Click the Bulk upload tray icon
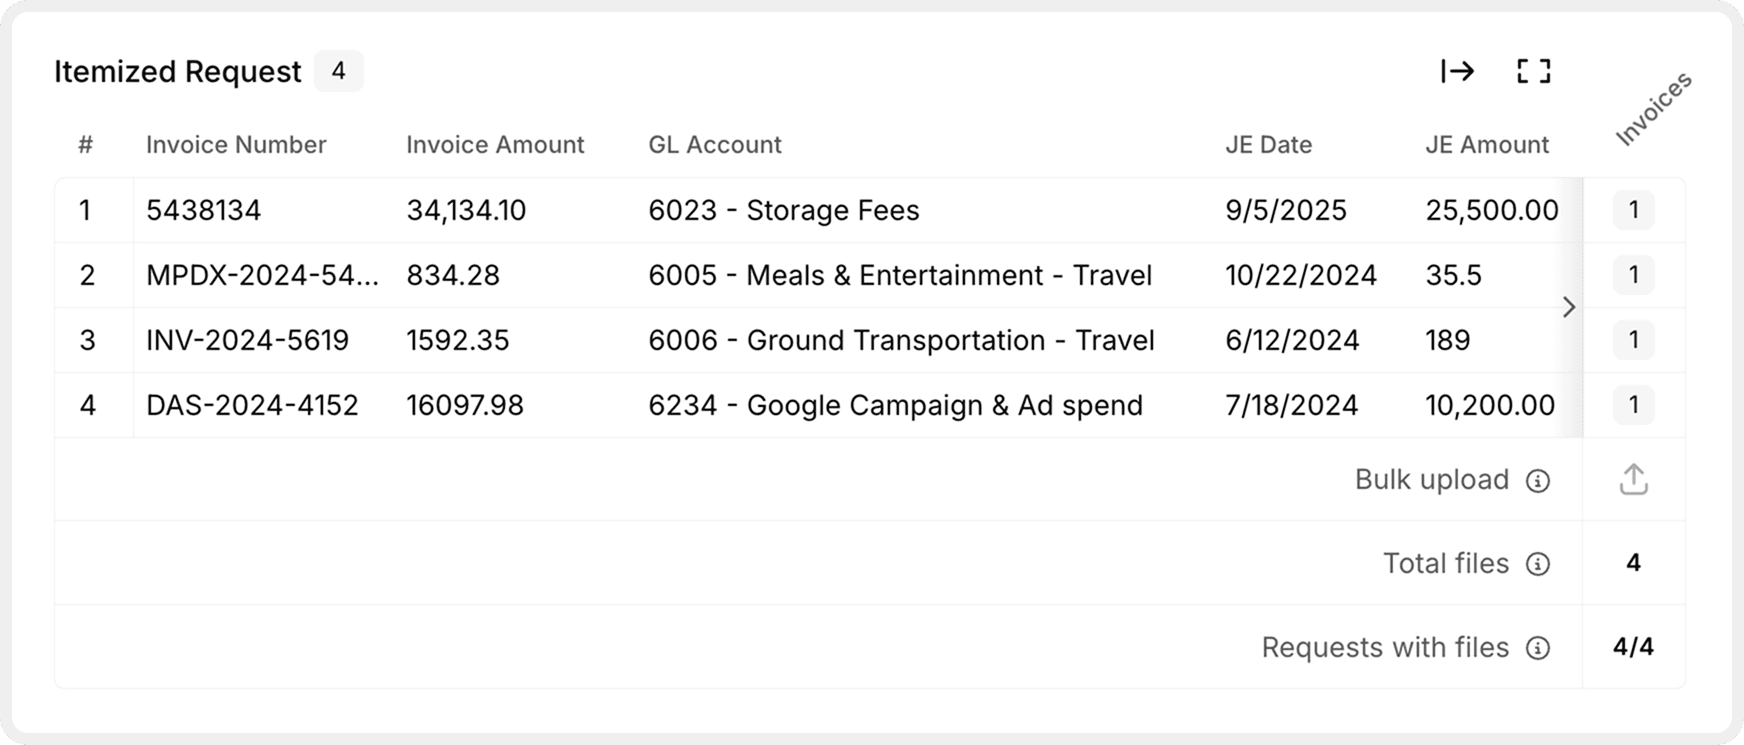 coord(1632,479)
